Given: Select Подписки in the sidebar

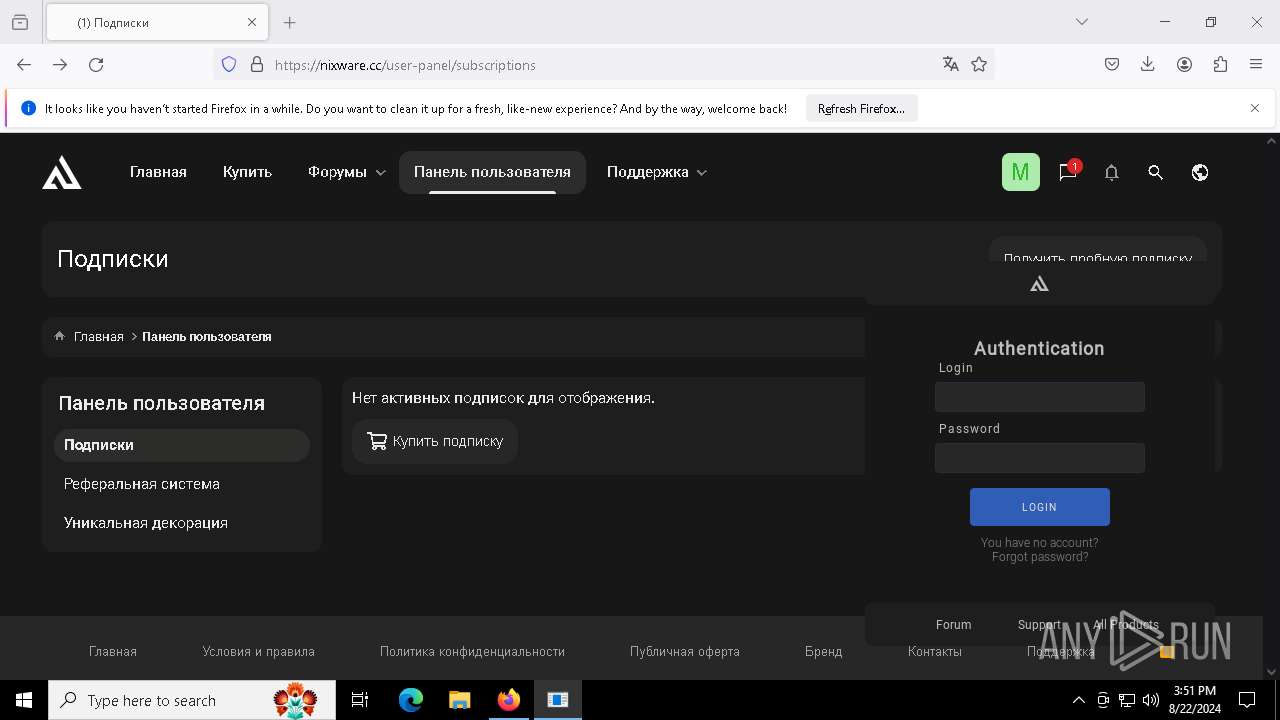Looking at the screenshot, I should tap(182, 445).
